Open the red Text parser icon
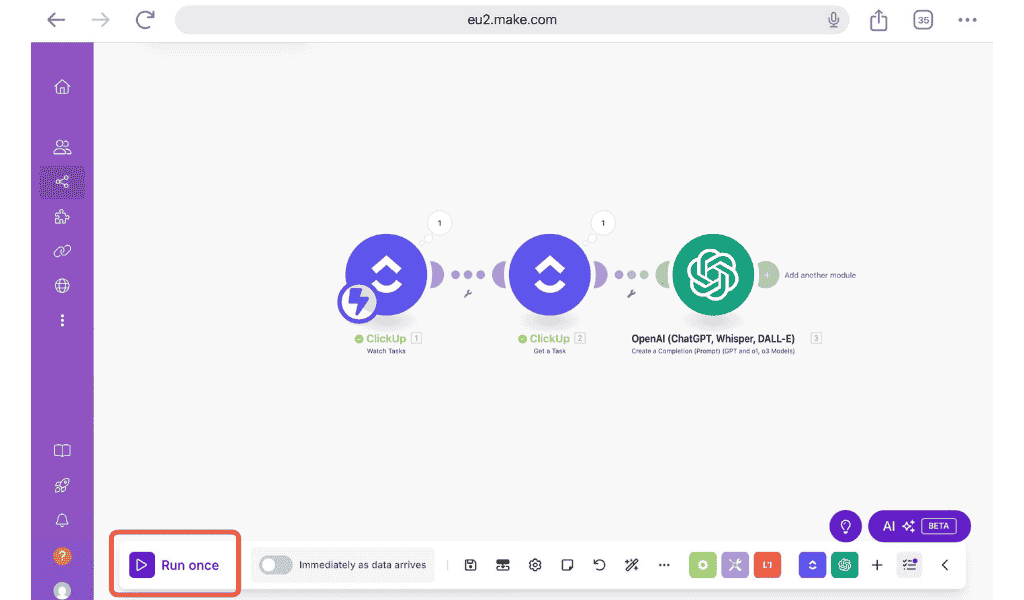 pyautogui.click(x=767, y=565)
